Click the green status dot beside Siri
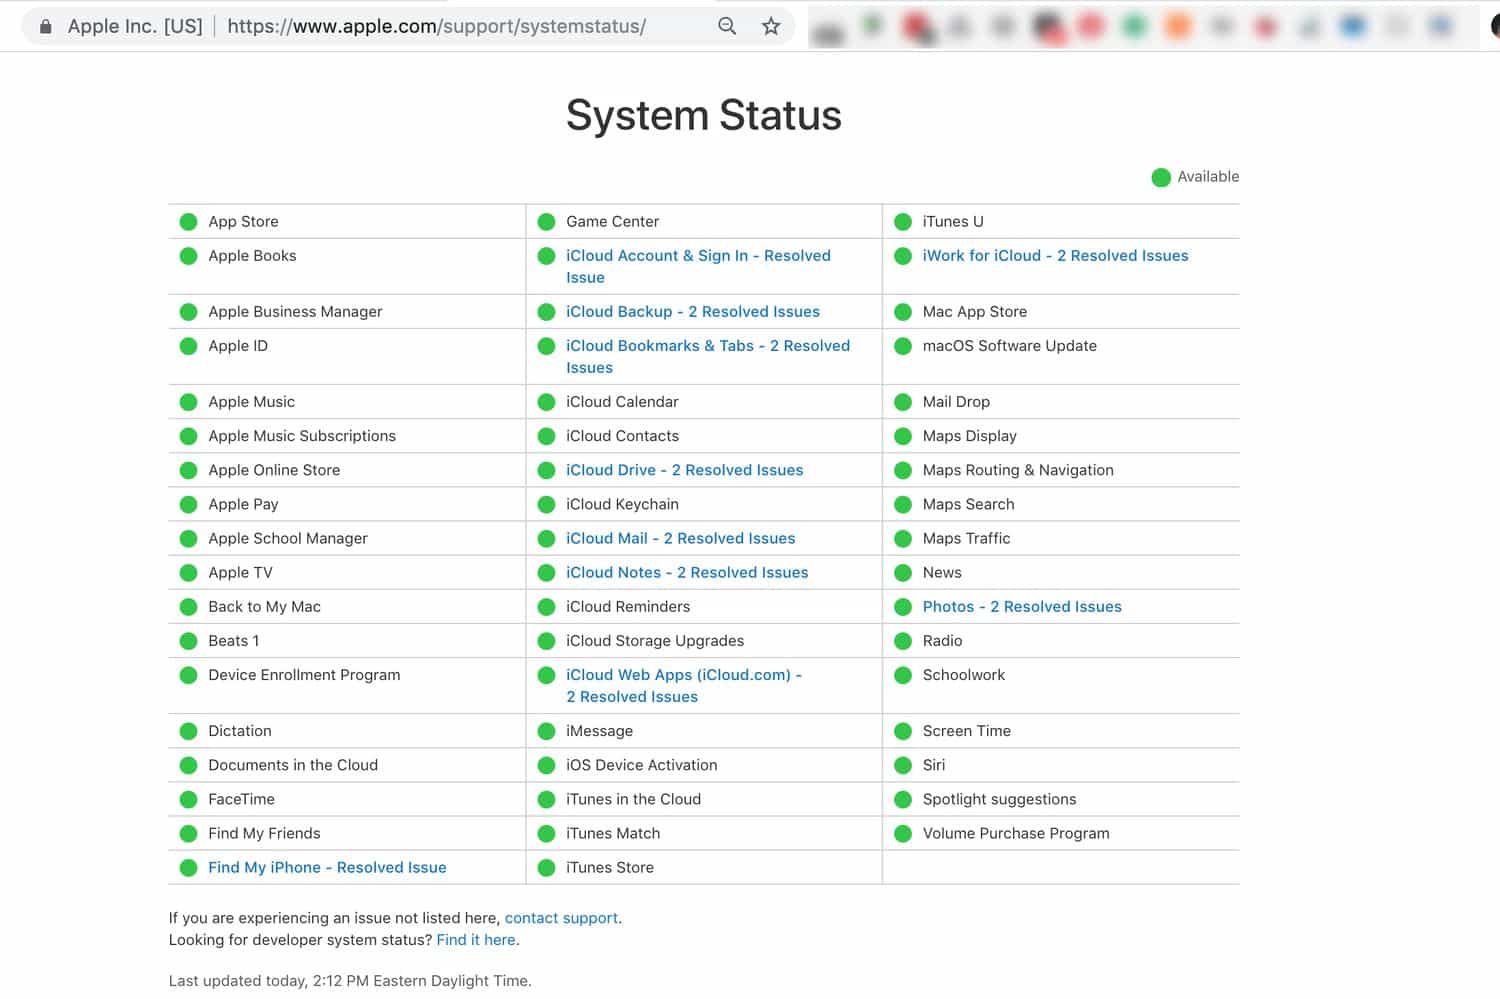1500x999 pixels. coord(903,766)
